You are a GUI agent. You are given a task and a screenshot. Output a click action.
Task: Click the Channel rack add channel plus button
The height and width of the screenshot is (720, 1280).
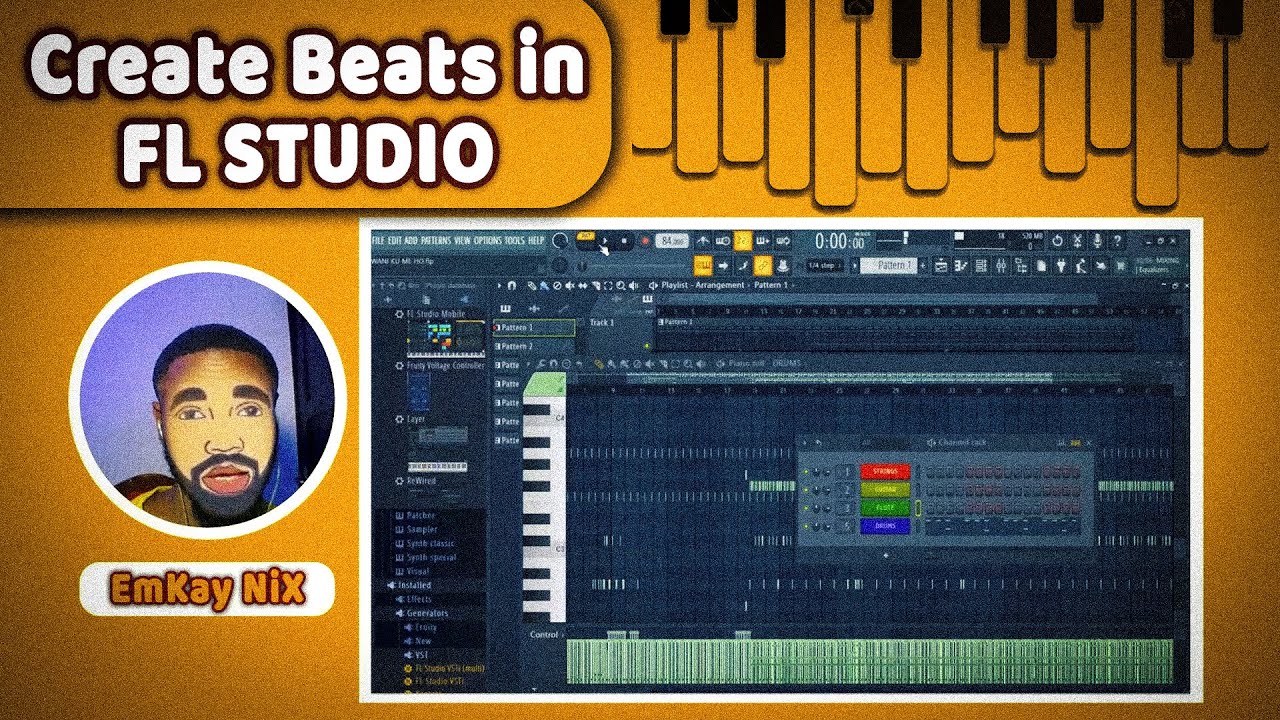[886, 555]
